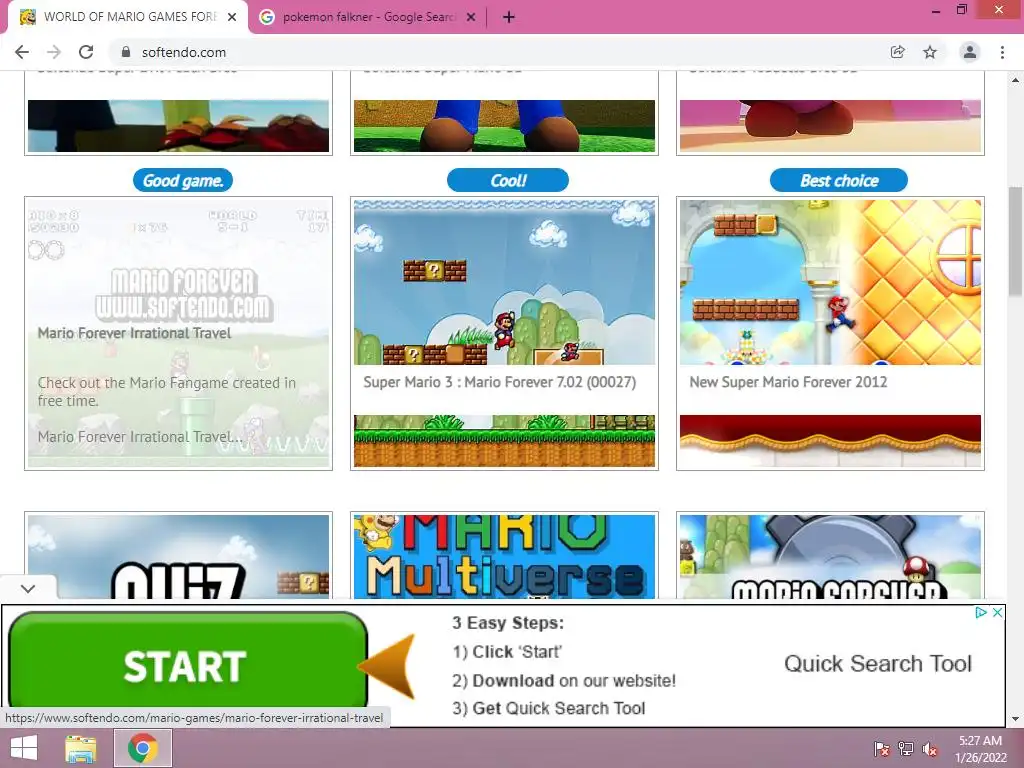Switch to pokemon falkner Google Search tab
The height and width of the screenshot is (768, 1024).
click(367, 17)
